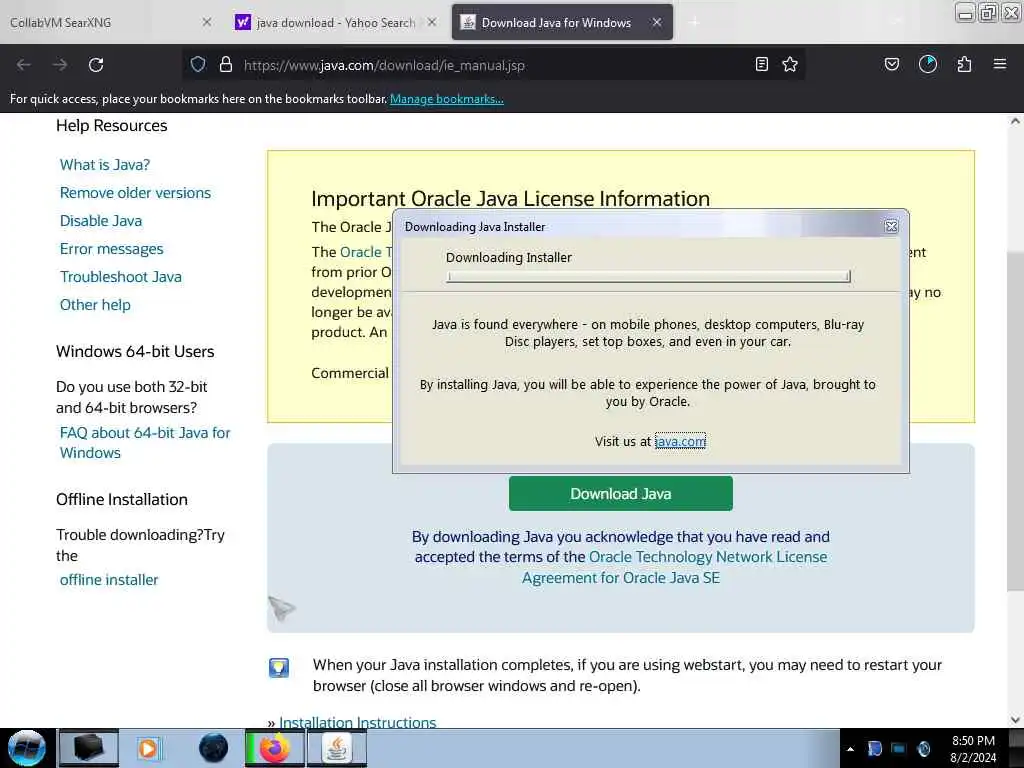Show hidden system tray icons
Viewport: 1024px width, 768px height.
click(x=850, y=749)
